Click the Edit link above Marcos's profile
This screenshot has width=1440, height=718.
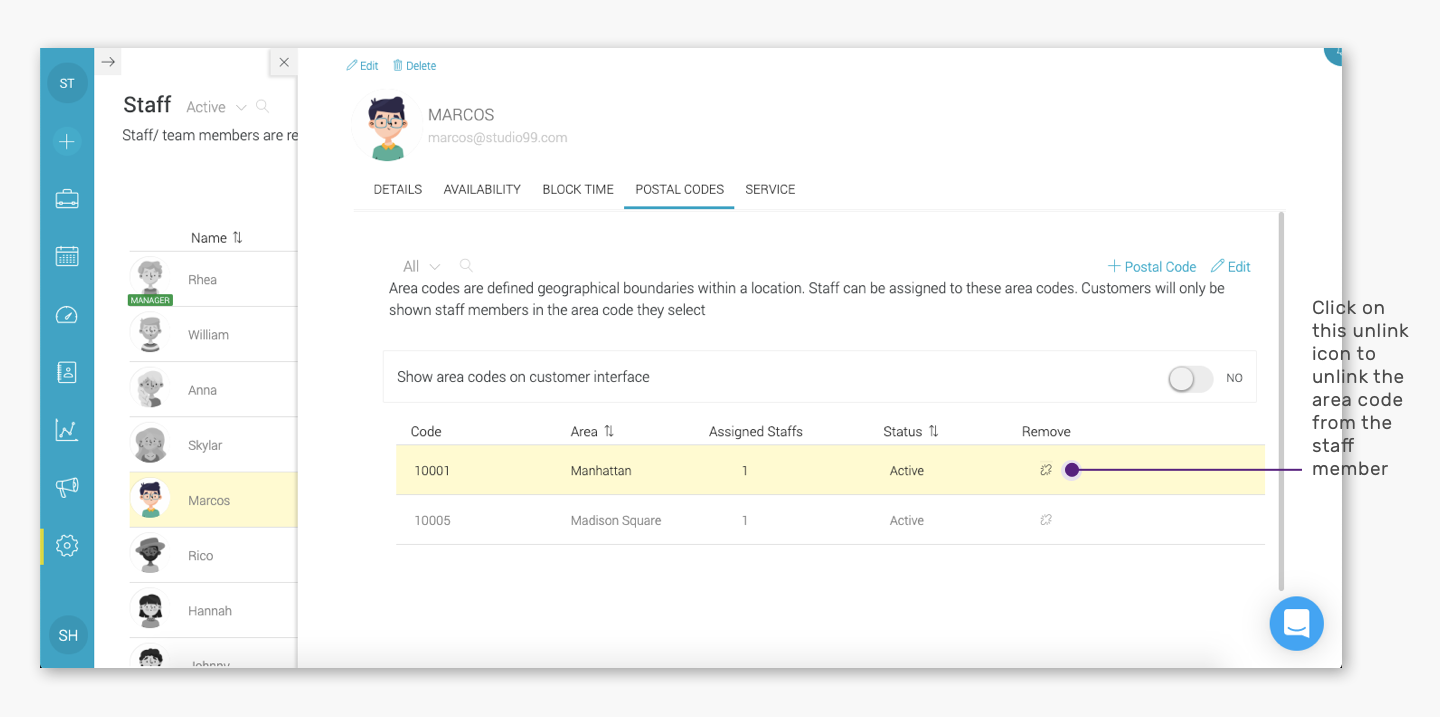coord(362,66)
